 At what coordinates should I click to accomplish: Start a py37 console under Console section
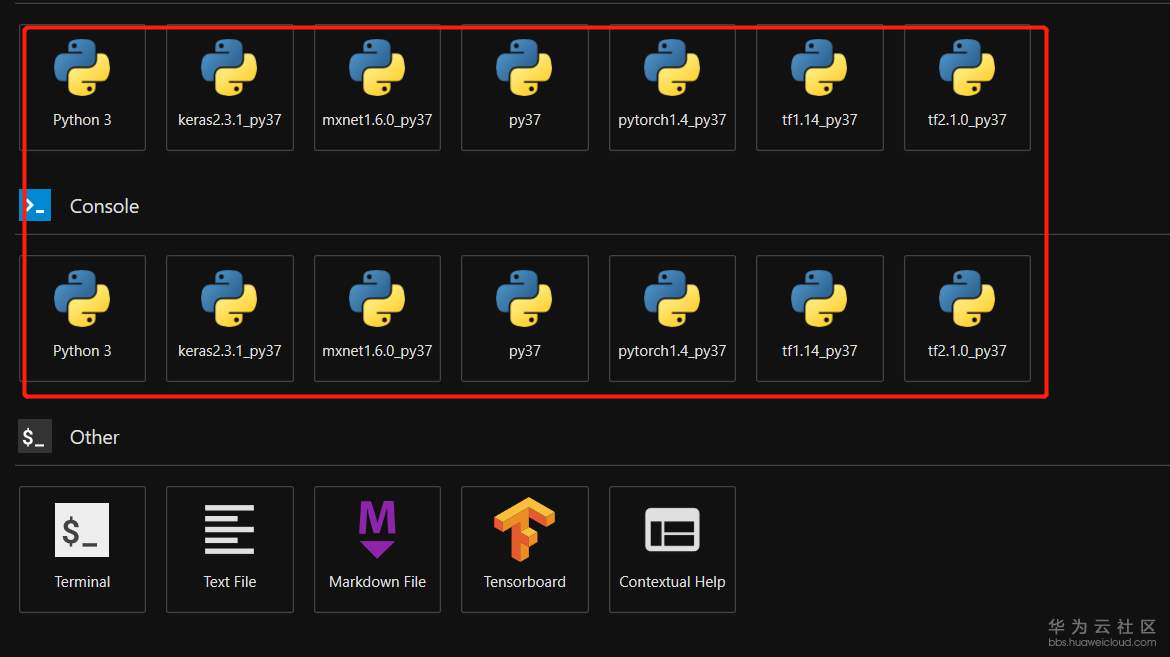tap(525, 319)
